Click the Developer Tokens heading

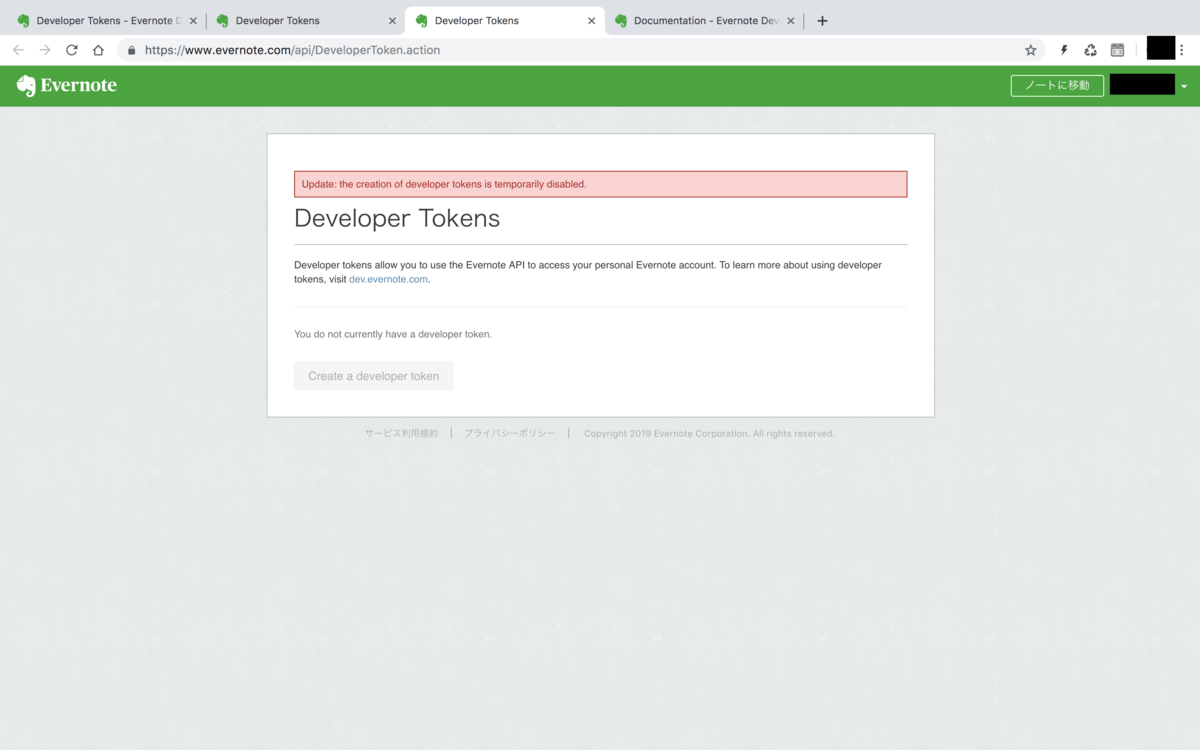(397, 218)
